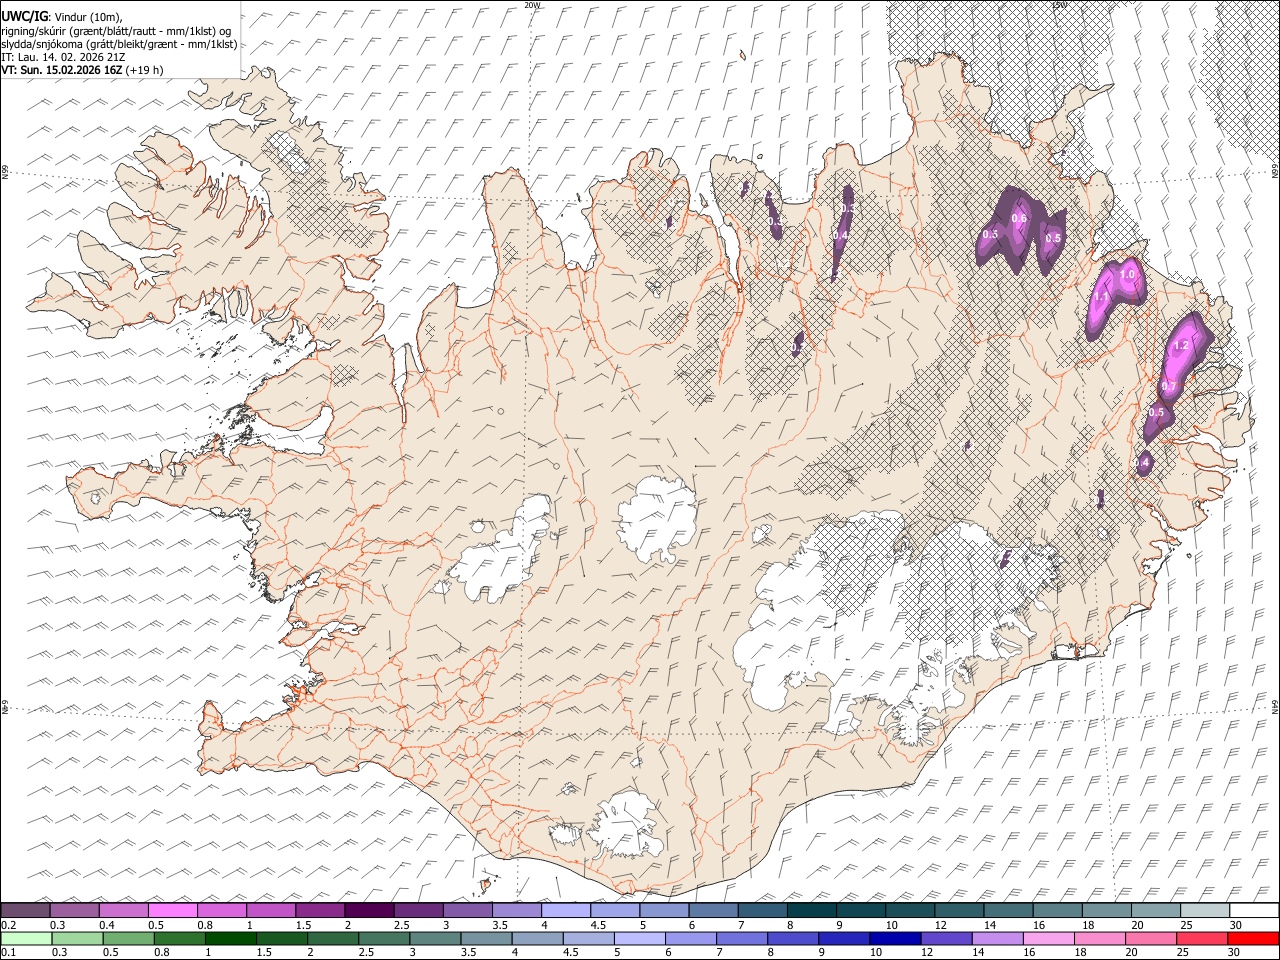Pick the rain legend swatch between 4 and 4.5
Screen dimensions: 1280x960
(537, 938)
